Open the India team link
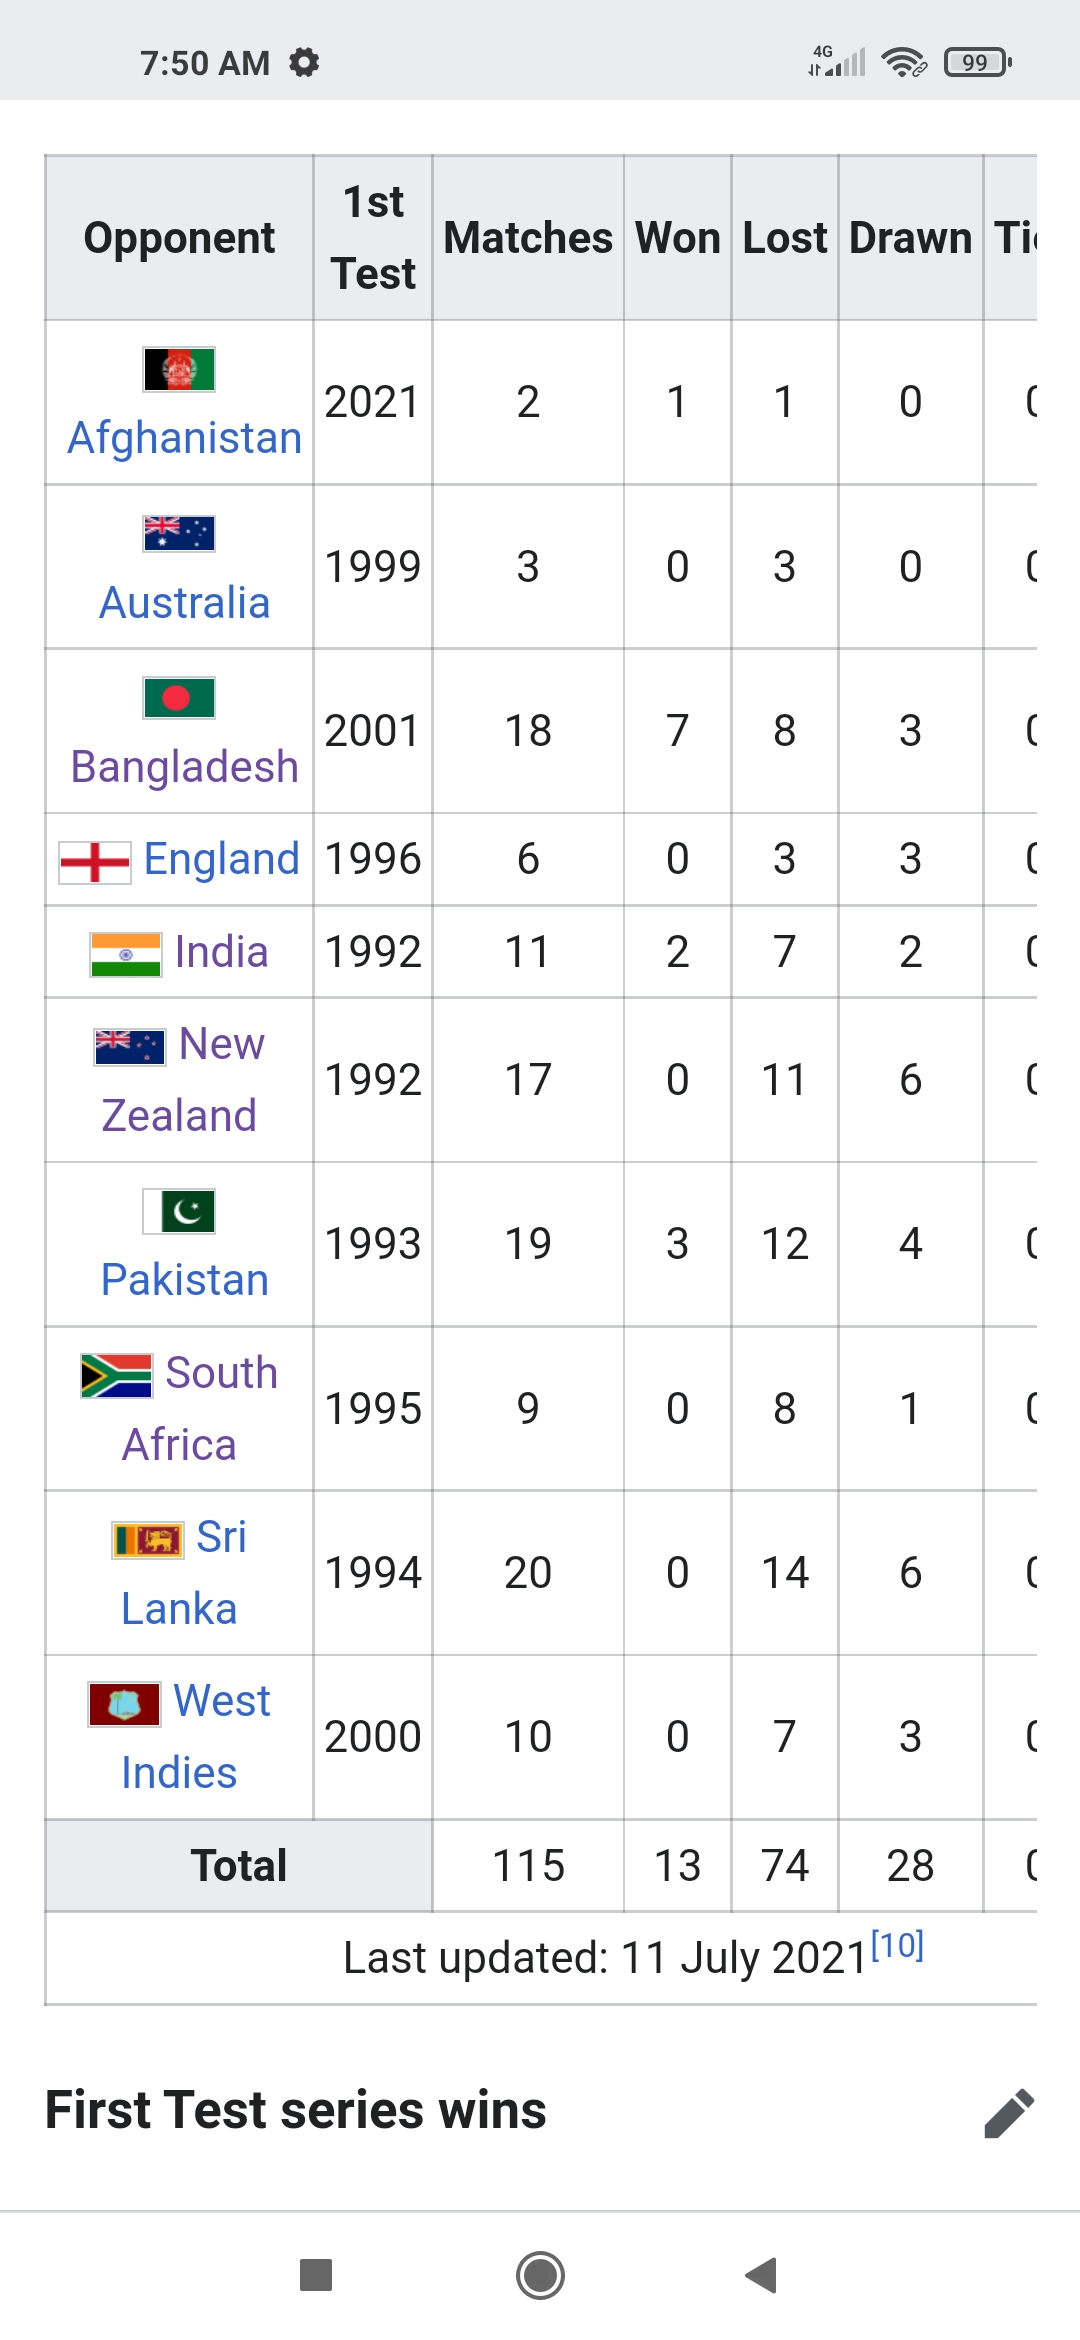This screenshot has height=2340, width=1080. 221,952
